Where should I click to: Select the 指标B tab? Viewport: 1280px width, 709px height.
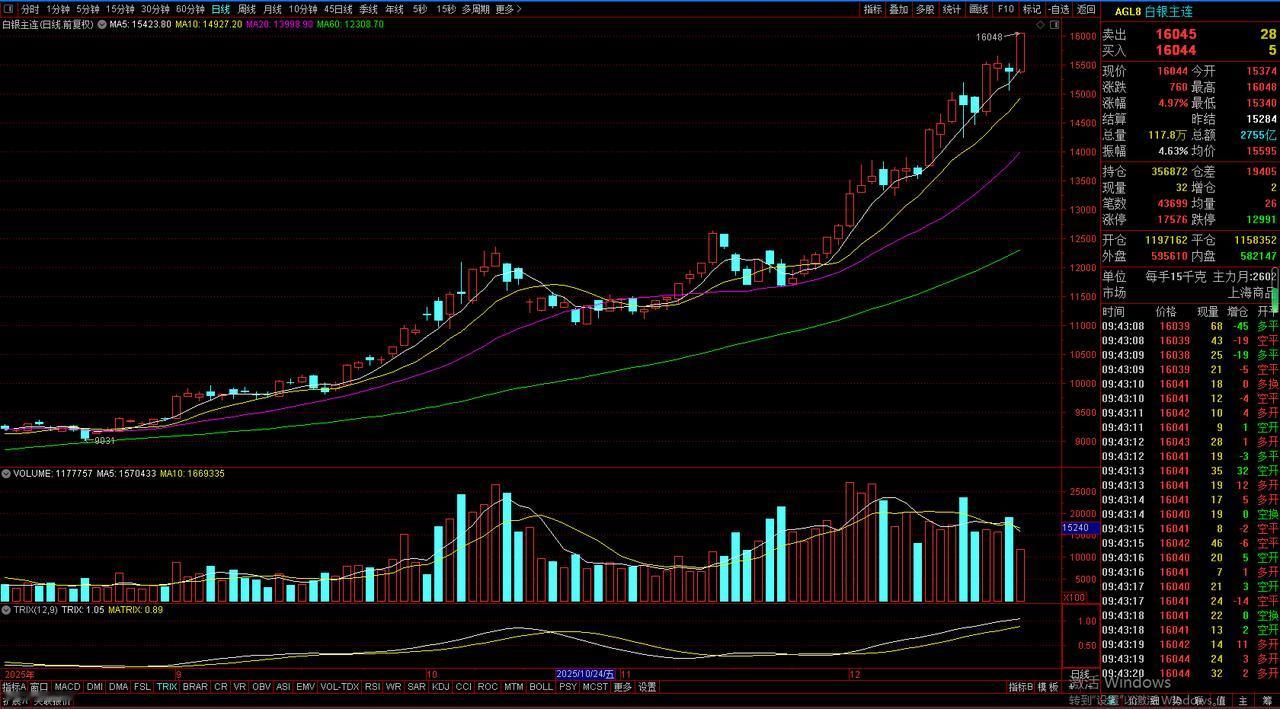click(x=1020, y=687)
